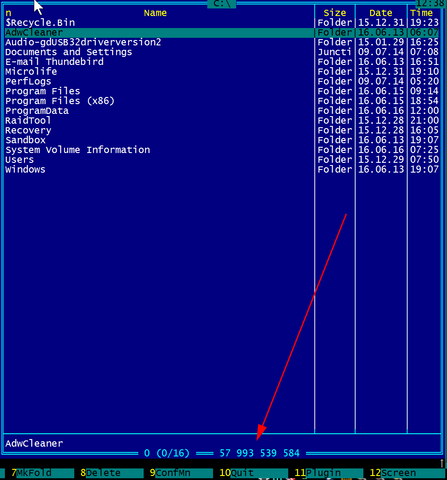Click the time 07:25 of System Volume Information
Viewport: 447px width, 480px height.
click(424, 150)
